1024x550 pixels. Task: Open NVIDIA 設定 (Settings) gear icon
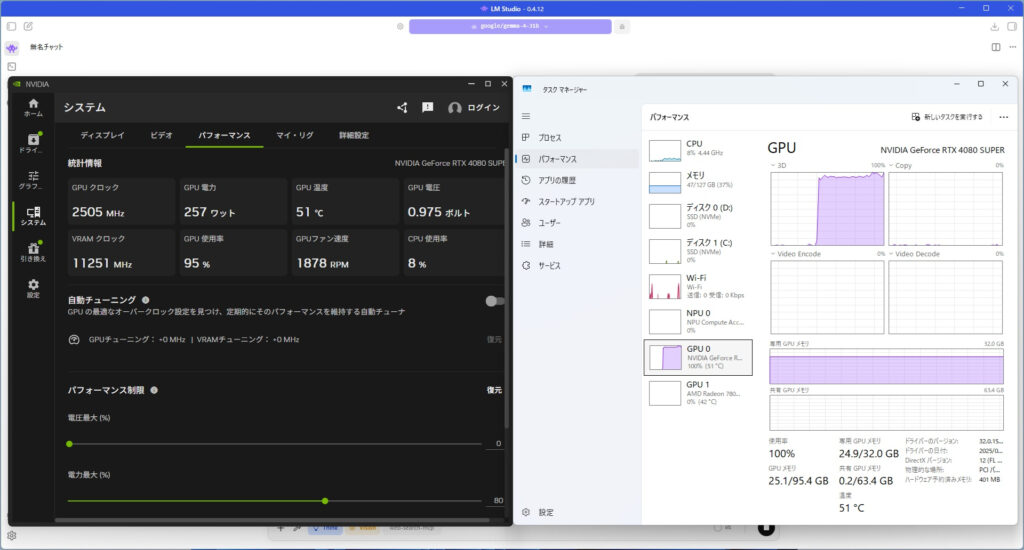pyautogui.click(x=33, y=288)
